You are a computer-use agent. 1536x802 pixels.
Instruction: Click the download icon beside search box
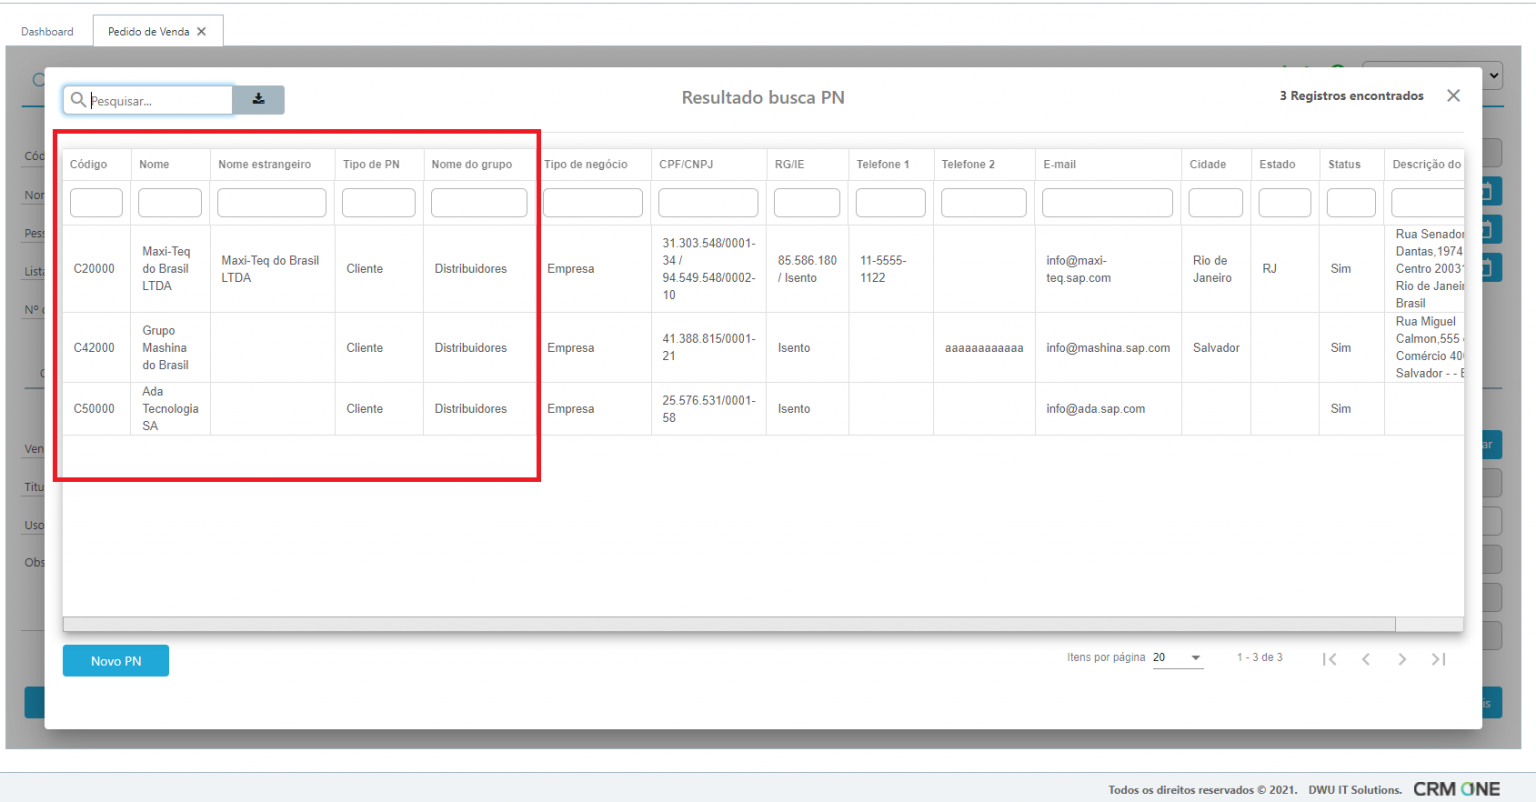[x=258, y=99]
